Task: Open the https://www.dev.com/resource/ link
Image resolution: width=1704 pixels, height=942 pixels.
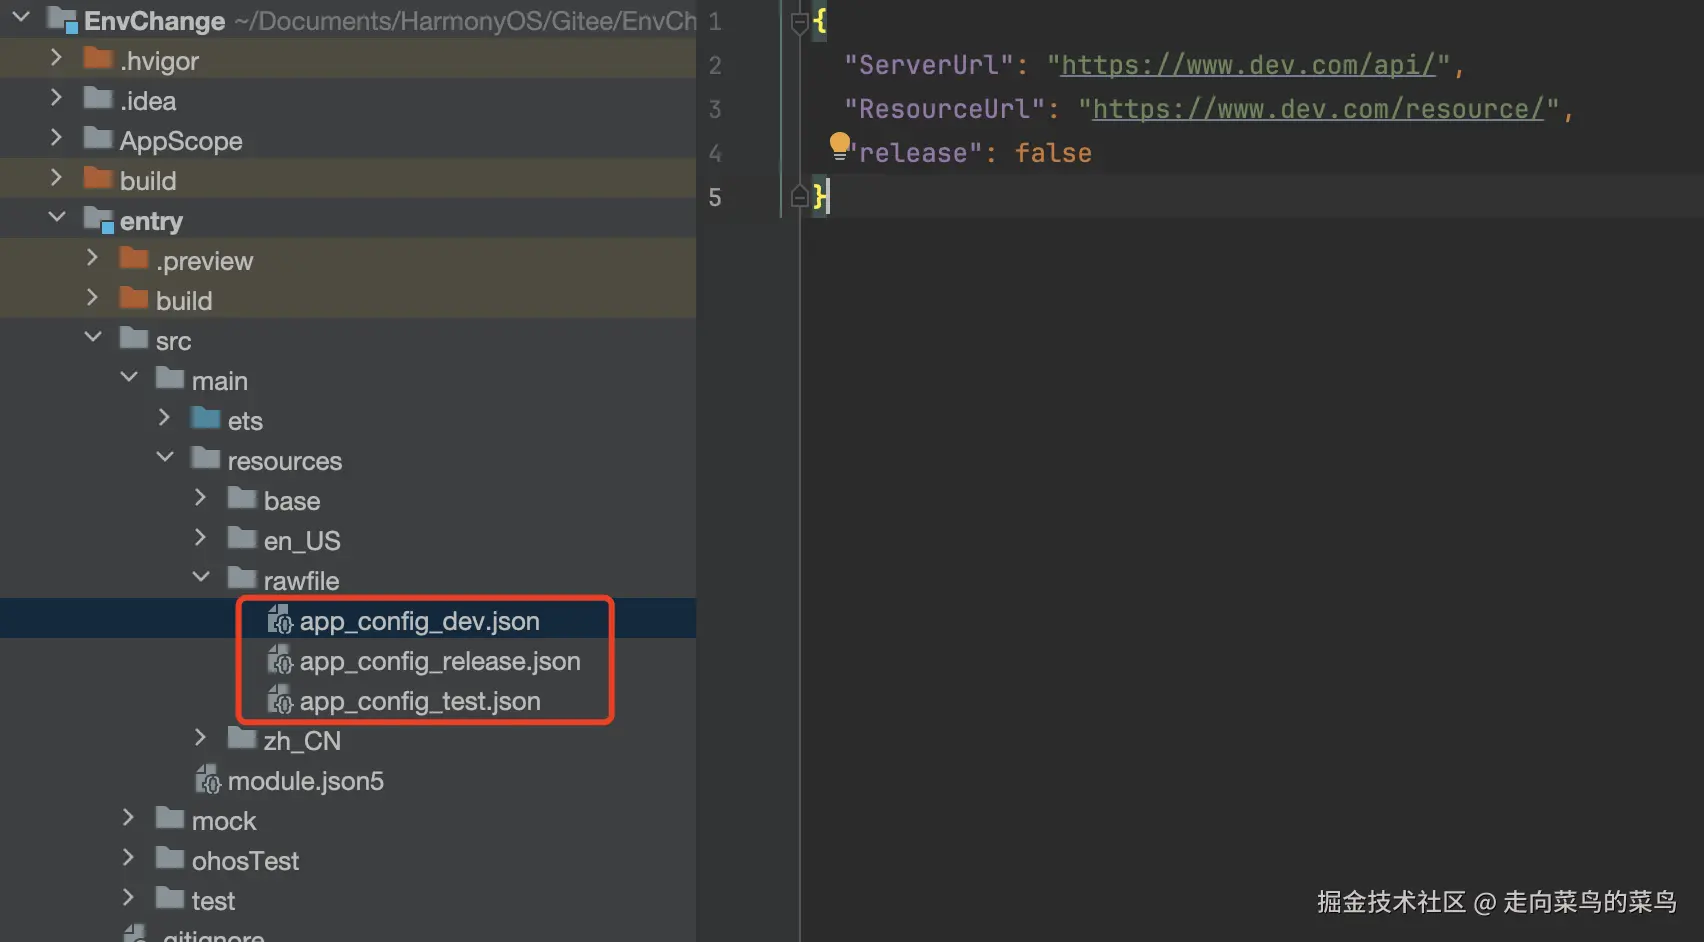Action: click(x=1318, y=110)
